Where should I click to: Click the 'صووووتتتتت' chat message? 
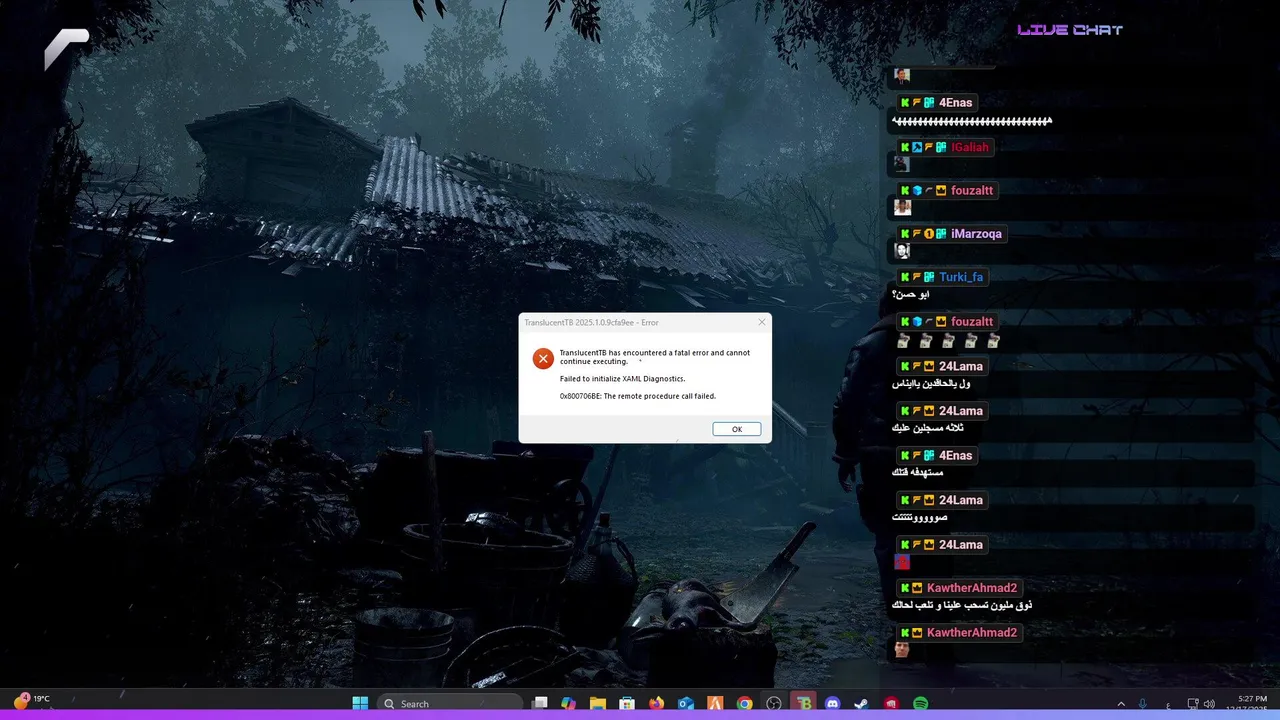[919, 517]
